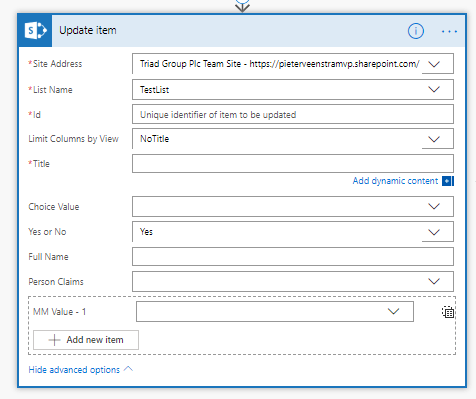Click the SharePoint connector icon
The width and height of the screenshot is (476, 399).
pos(35,30)
